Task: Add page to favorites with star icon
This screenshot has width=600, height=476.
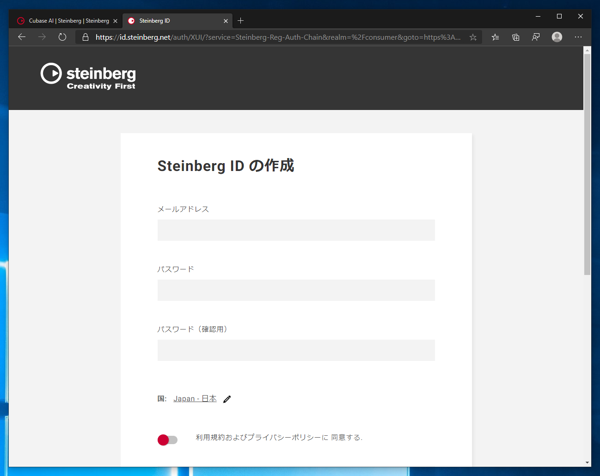Action: (x=473, y=37)
